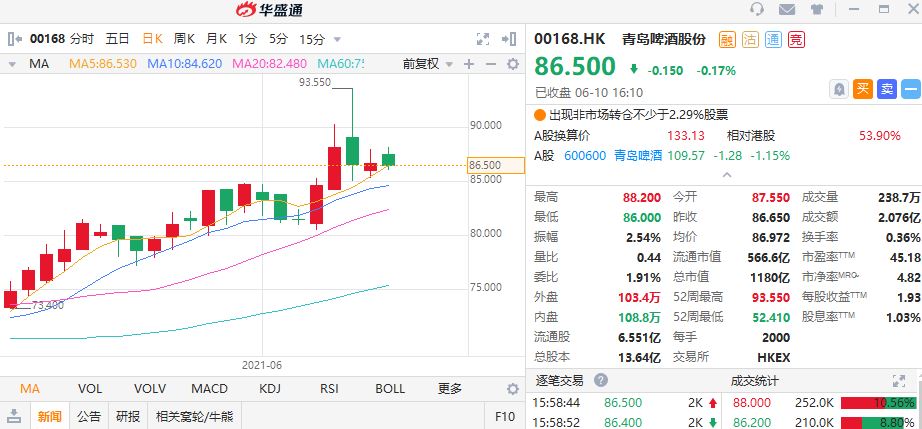The width and height of the screenshot is (922, 429).
Task: Click the 52周最高 value 93.550
Action: click(771, 297)
